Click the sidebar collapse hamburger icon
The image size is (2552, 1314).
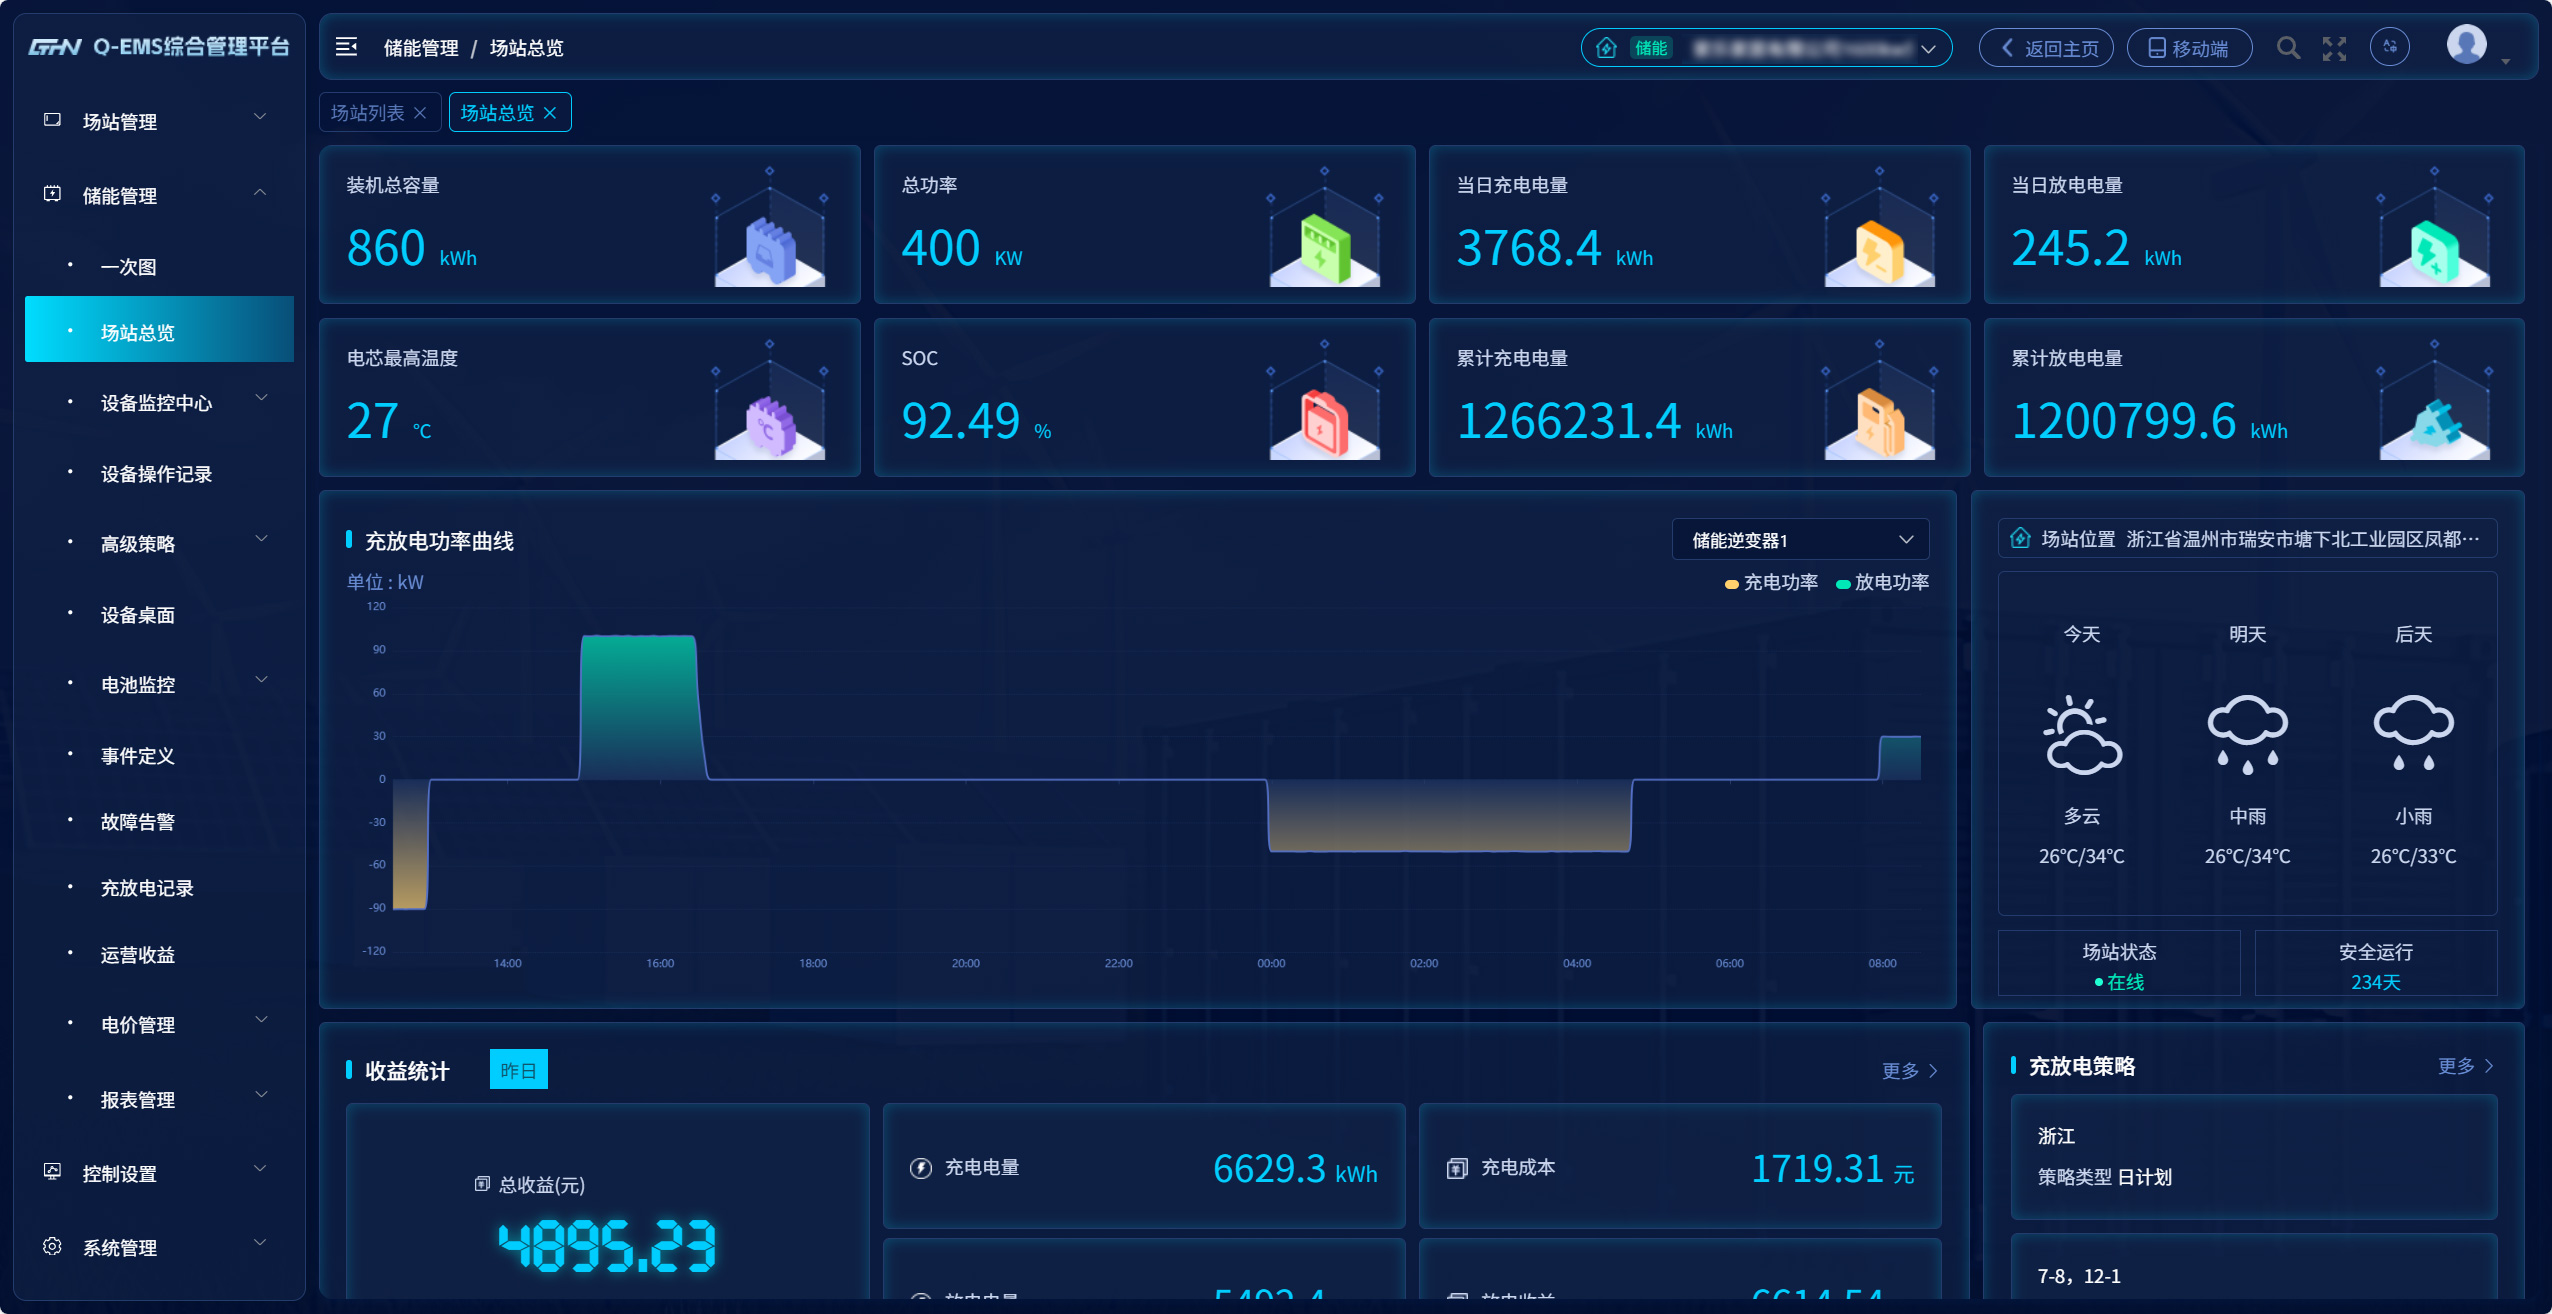tap(346, 47)
